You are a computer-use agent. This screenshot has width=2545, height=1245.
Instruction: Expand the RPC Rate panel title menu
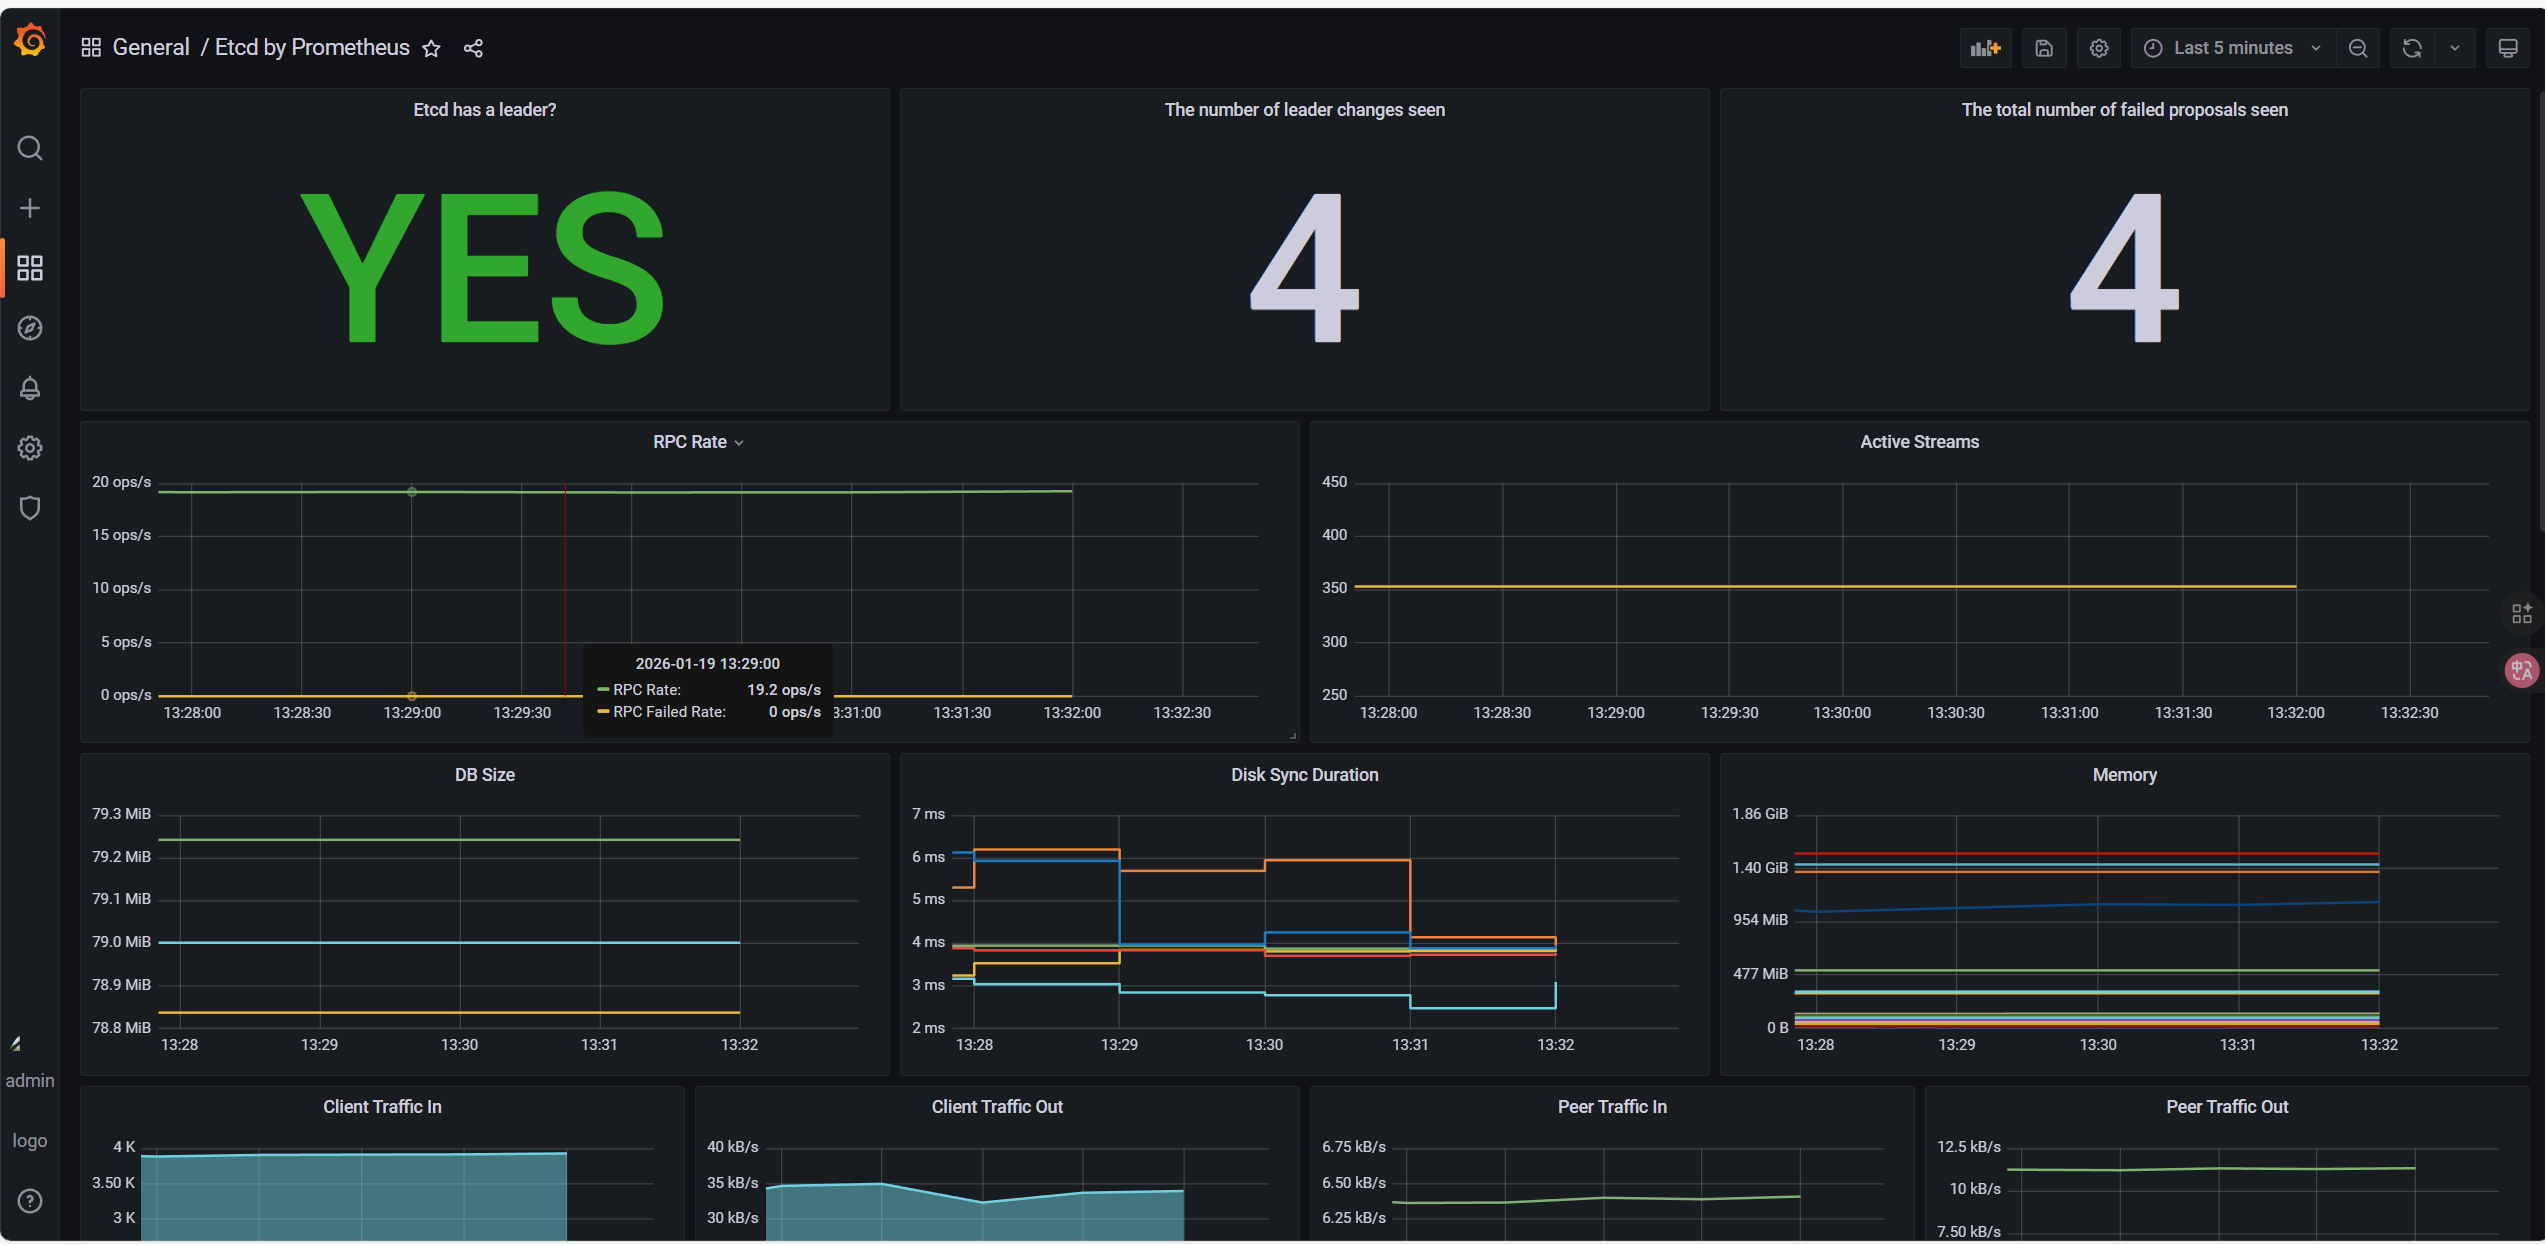pyautogui.click(x=697, y=442)
